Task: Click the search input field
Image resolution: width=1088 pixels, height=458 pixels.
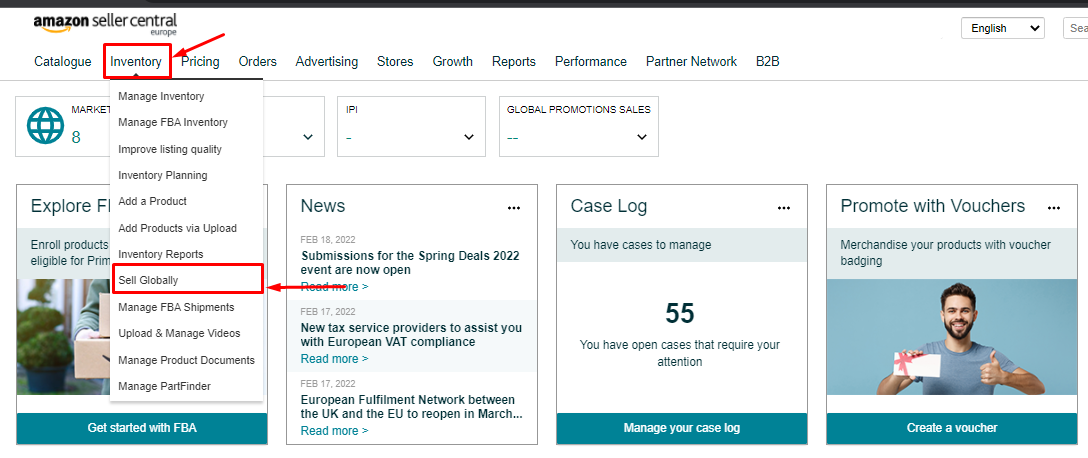Action: pyautogui.click(x=1076, y=28)
